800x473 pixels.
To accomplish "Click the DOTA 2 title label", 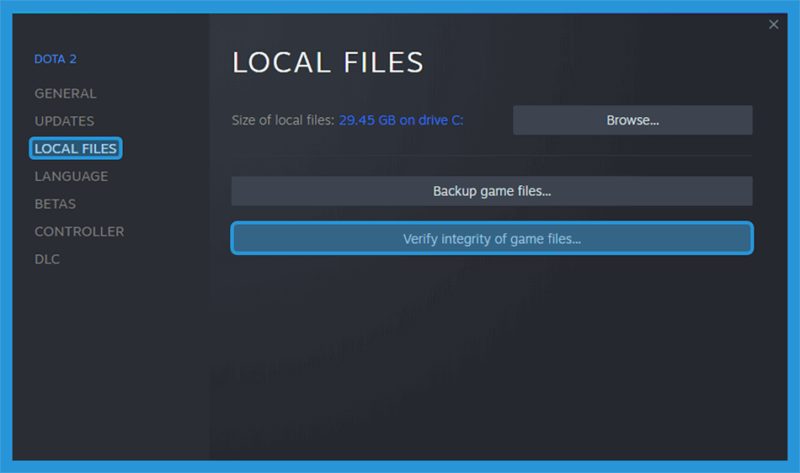I will coord(55,59).
